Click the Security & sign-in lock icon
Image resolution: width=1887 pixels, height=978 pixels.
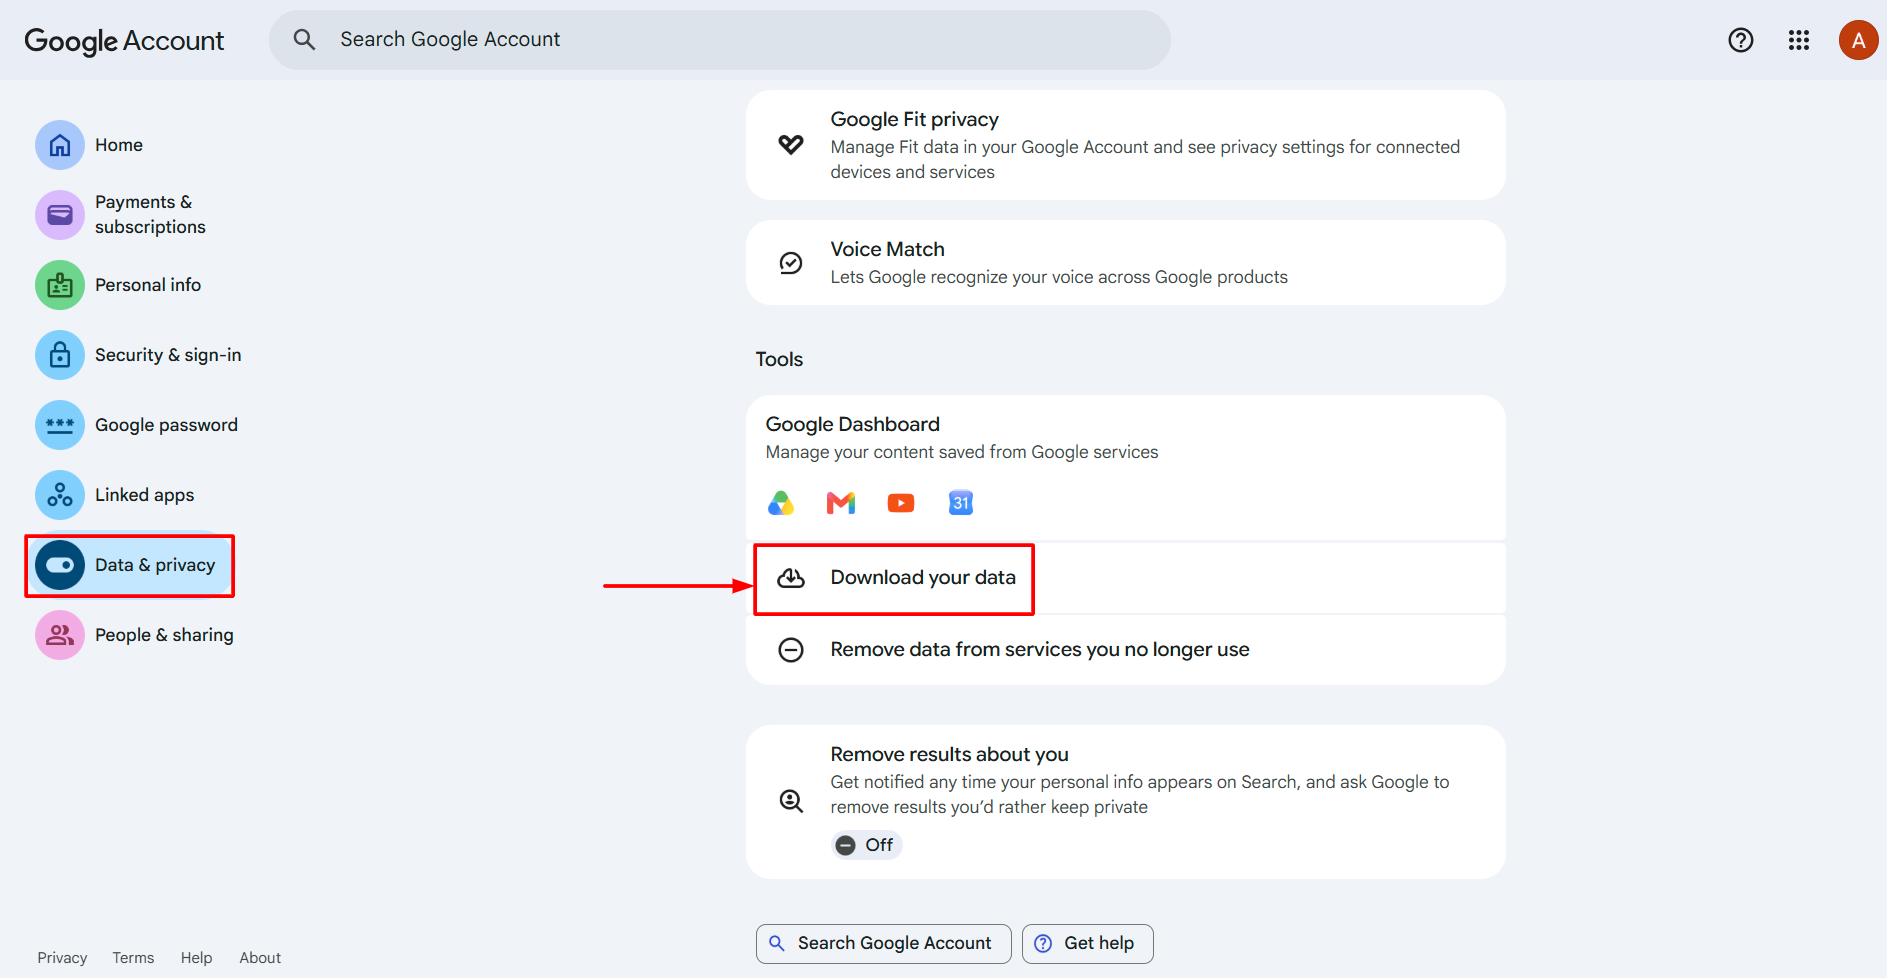(60, 355)
